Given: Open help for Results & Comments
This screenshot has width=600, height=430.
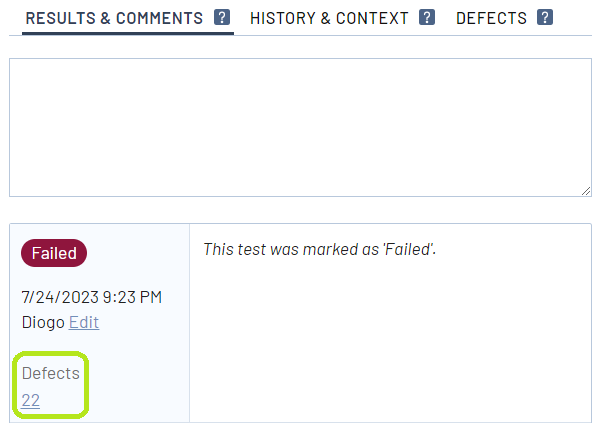Looking at the screenshot, I should (x=222, y=18).
